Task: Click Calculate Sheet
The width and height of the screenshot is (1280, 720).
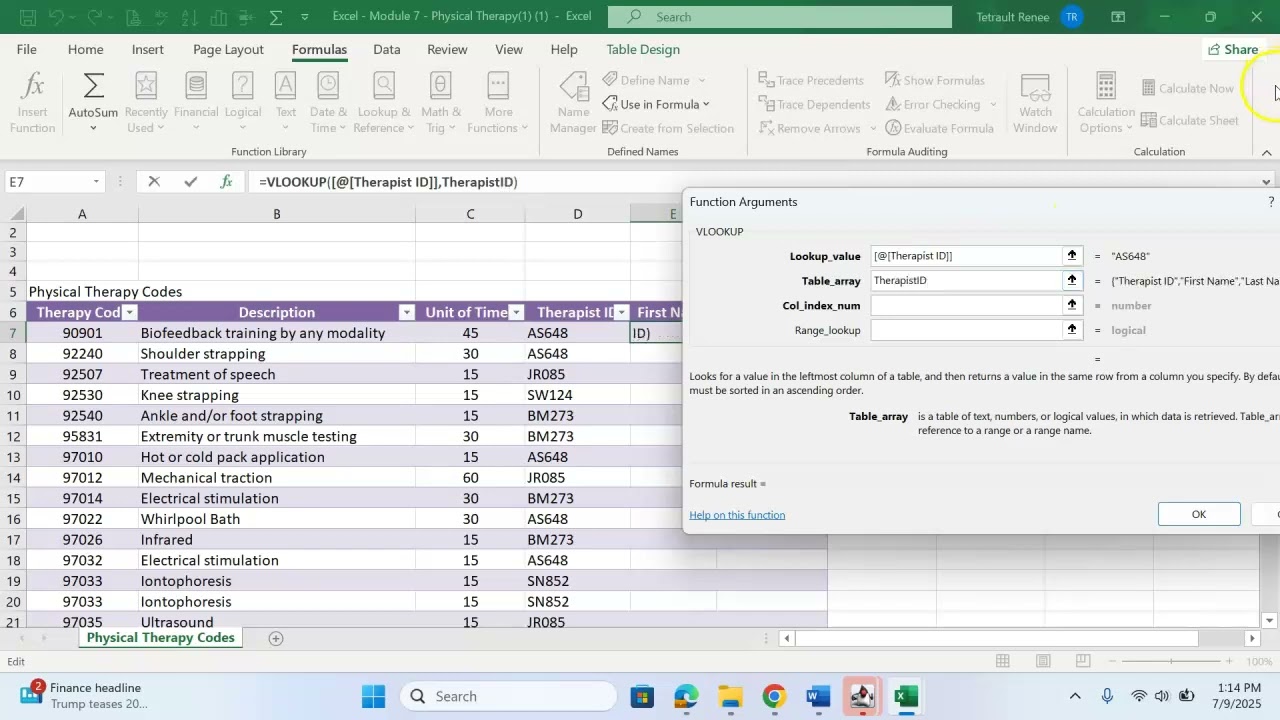Action: (x=1190, y=120)
